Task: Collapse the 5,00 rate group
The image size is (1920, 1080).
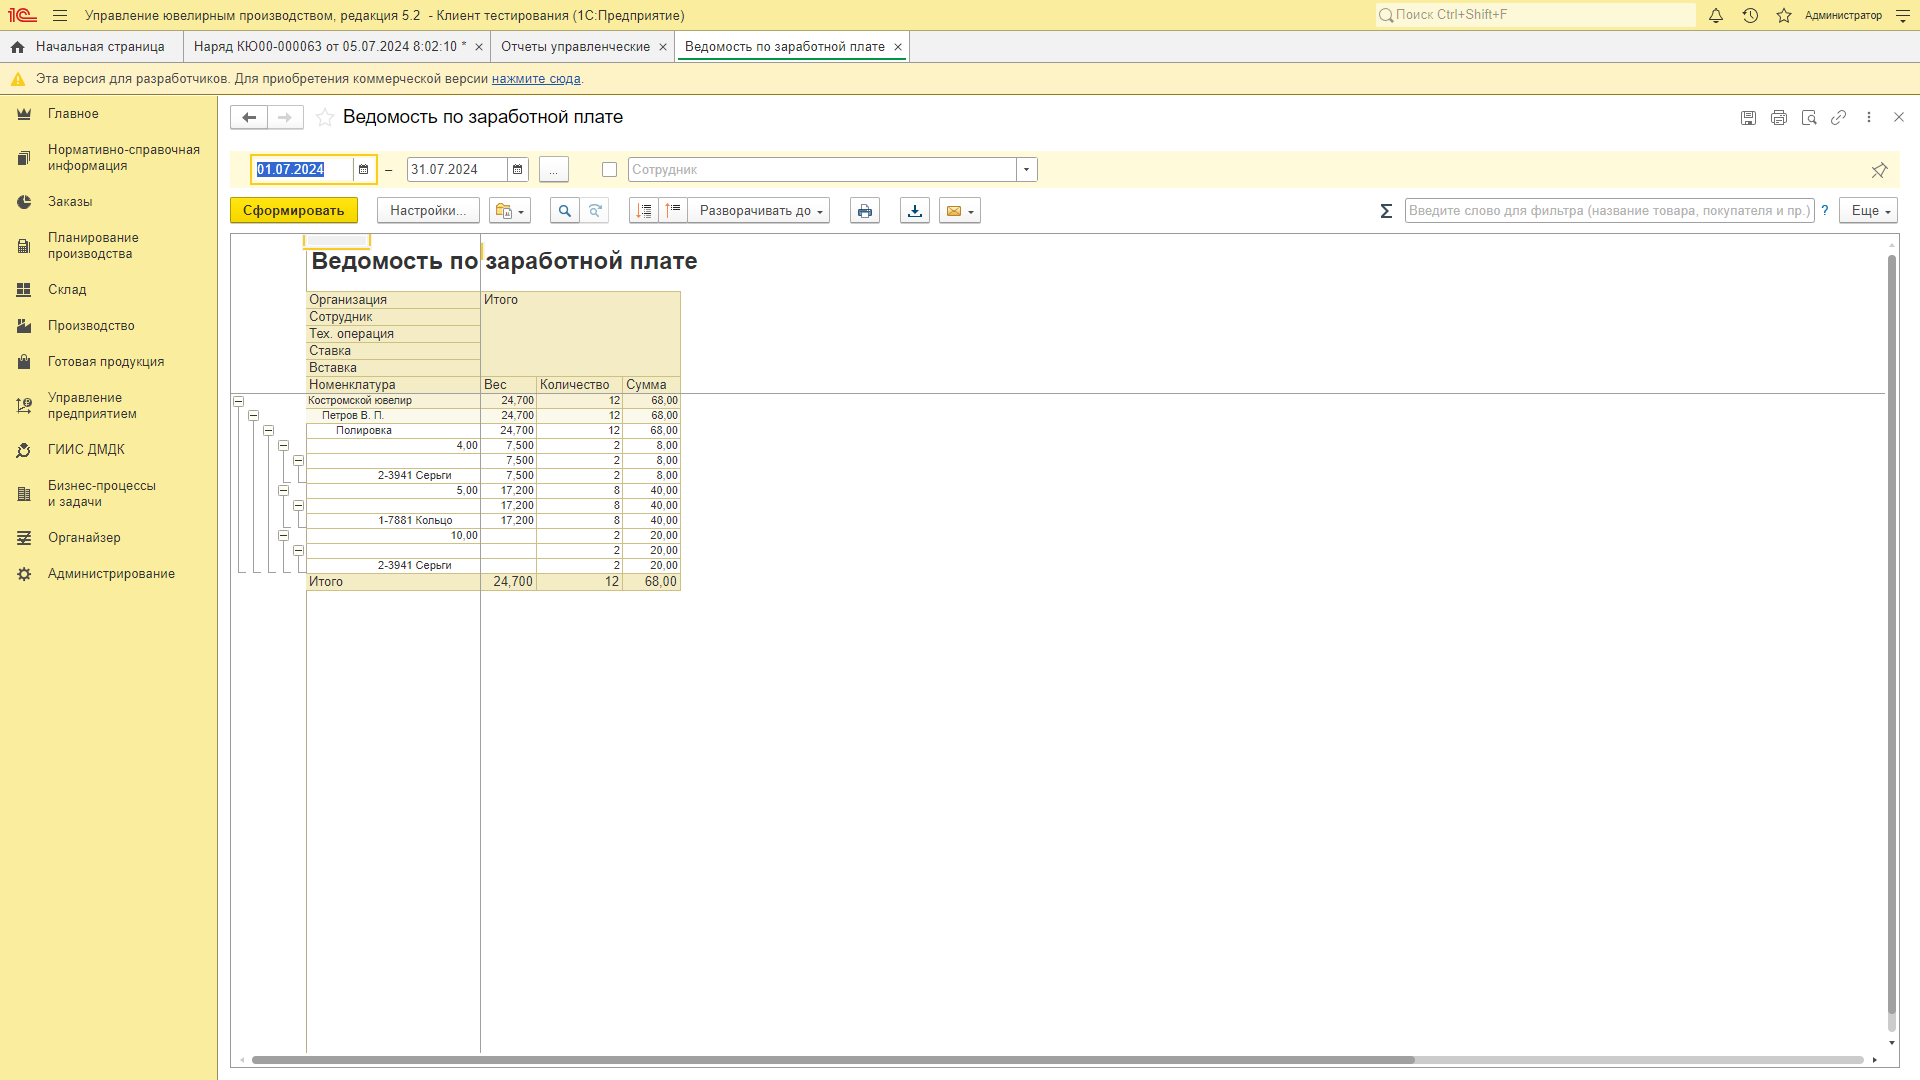Action: 284,491
